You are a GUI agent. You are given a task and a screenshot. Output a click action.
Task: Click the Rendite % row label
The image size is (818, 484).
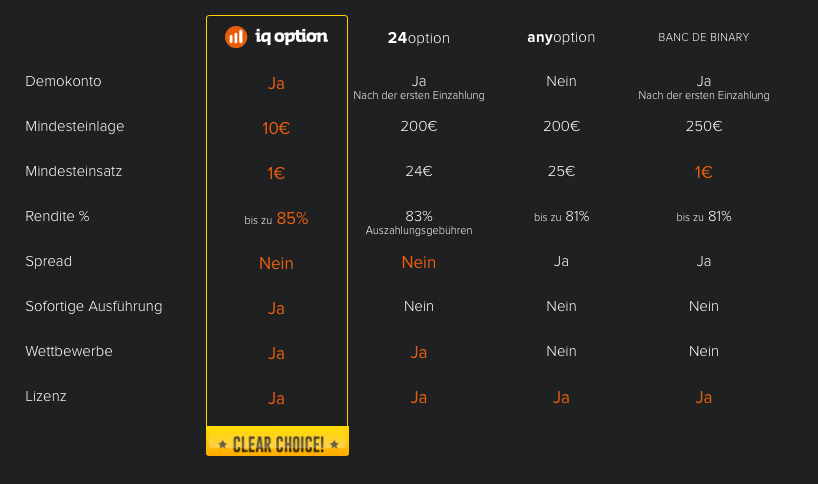(57, 216)
